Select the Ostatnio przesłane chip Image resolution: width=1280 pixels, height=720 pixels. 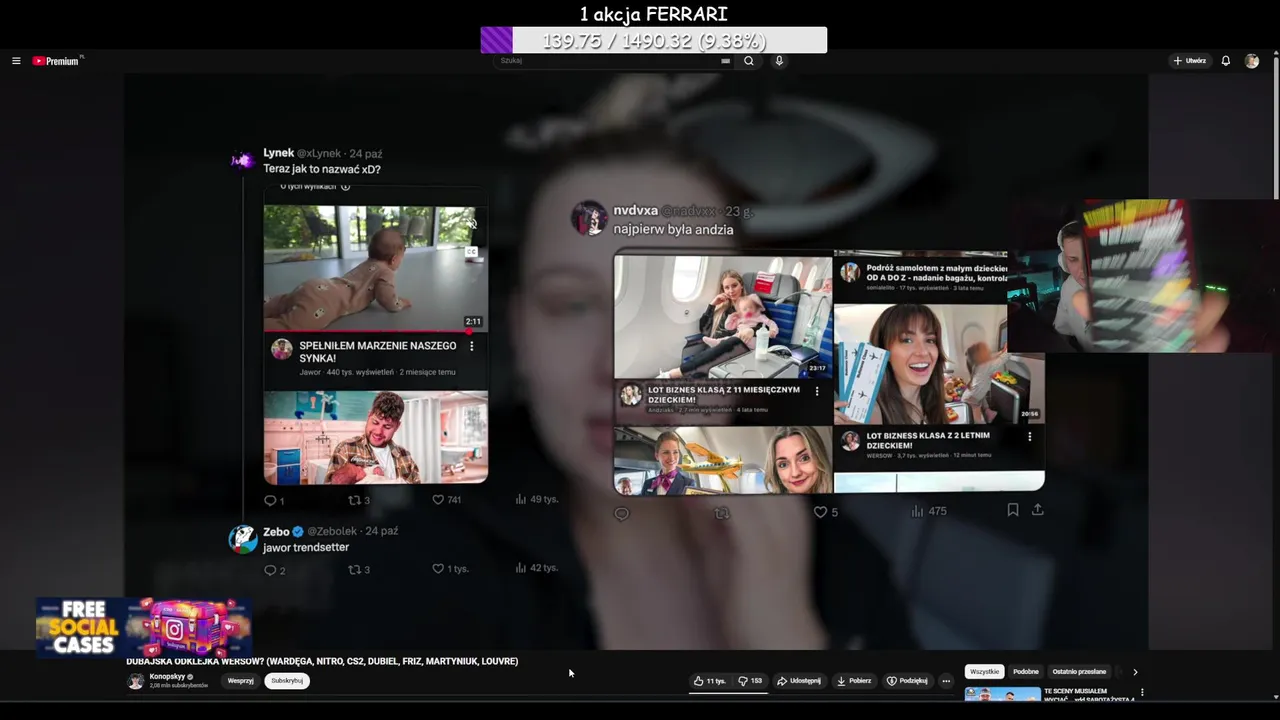1079,672
